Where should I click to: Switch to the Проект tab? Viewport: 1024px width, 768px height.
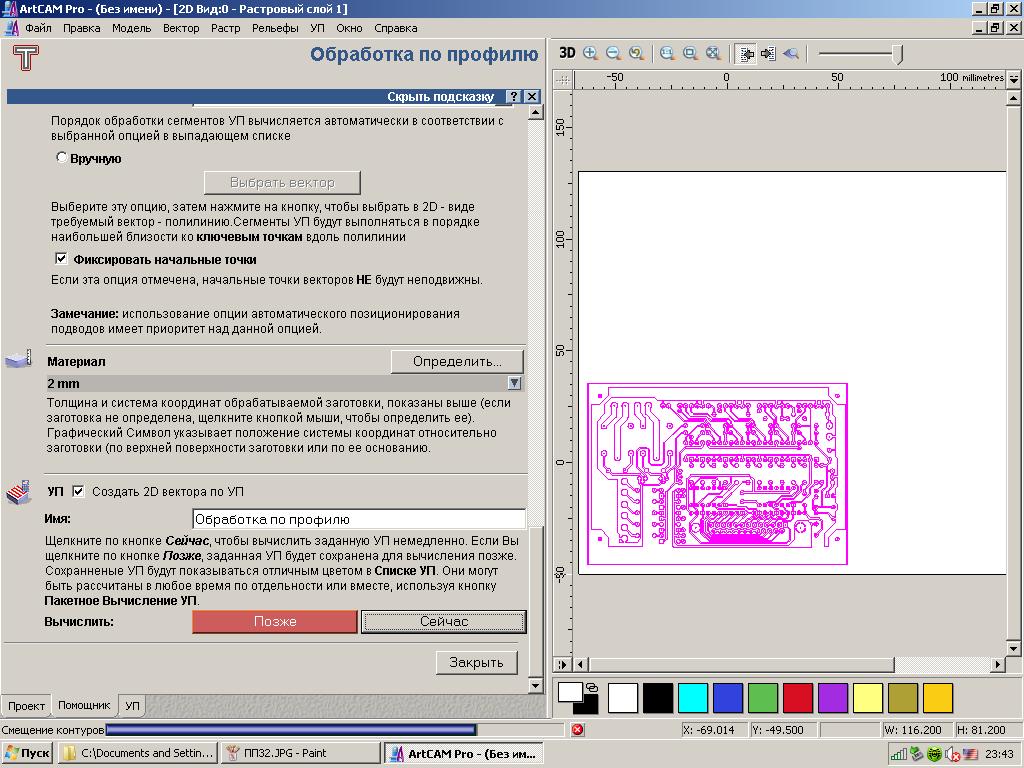click(26, 706)
